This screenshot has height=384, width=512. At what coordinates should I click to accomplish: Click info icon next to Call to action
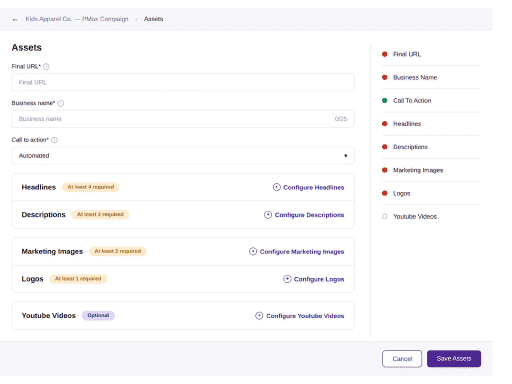[54, 140]
